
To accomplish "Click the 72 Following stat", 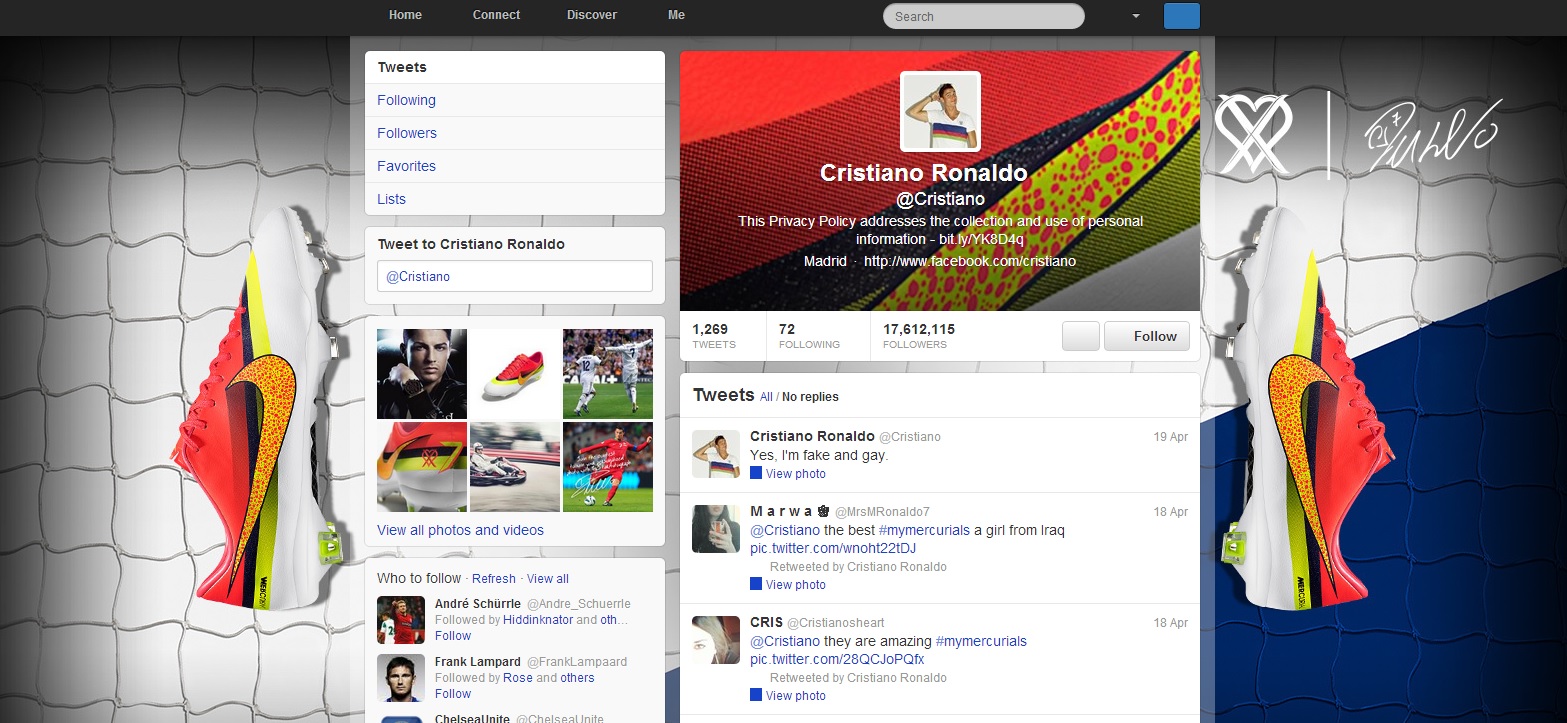I will [x=809, y=336].
